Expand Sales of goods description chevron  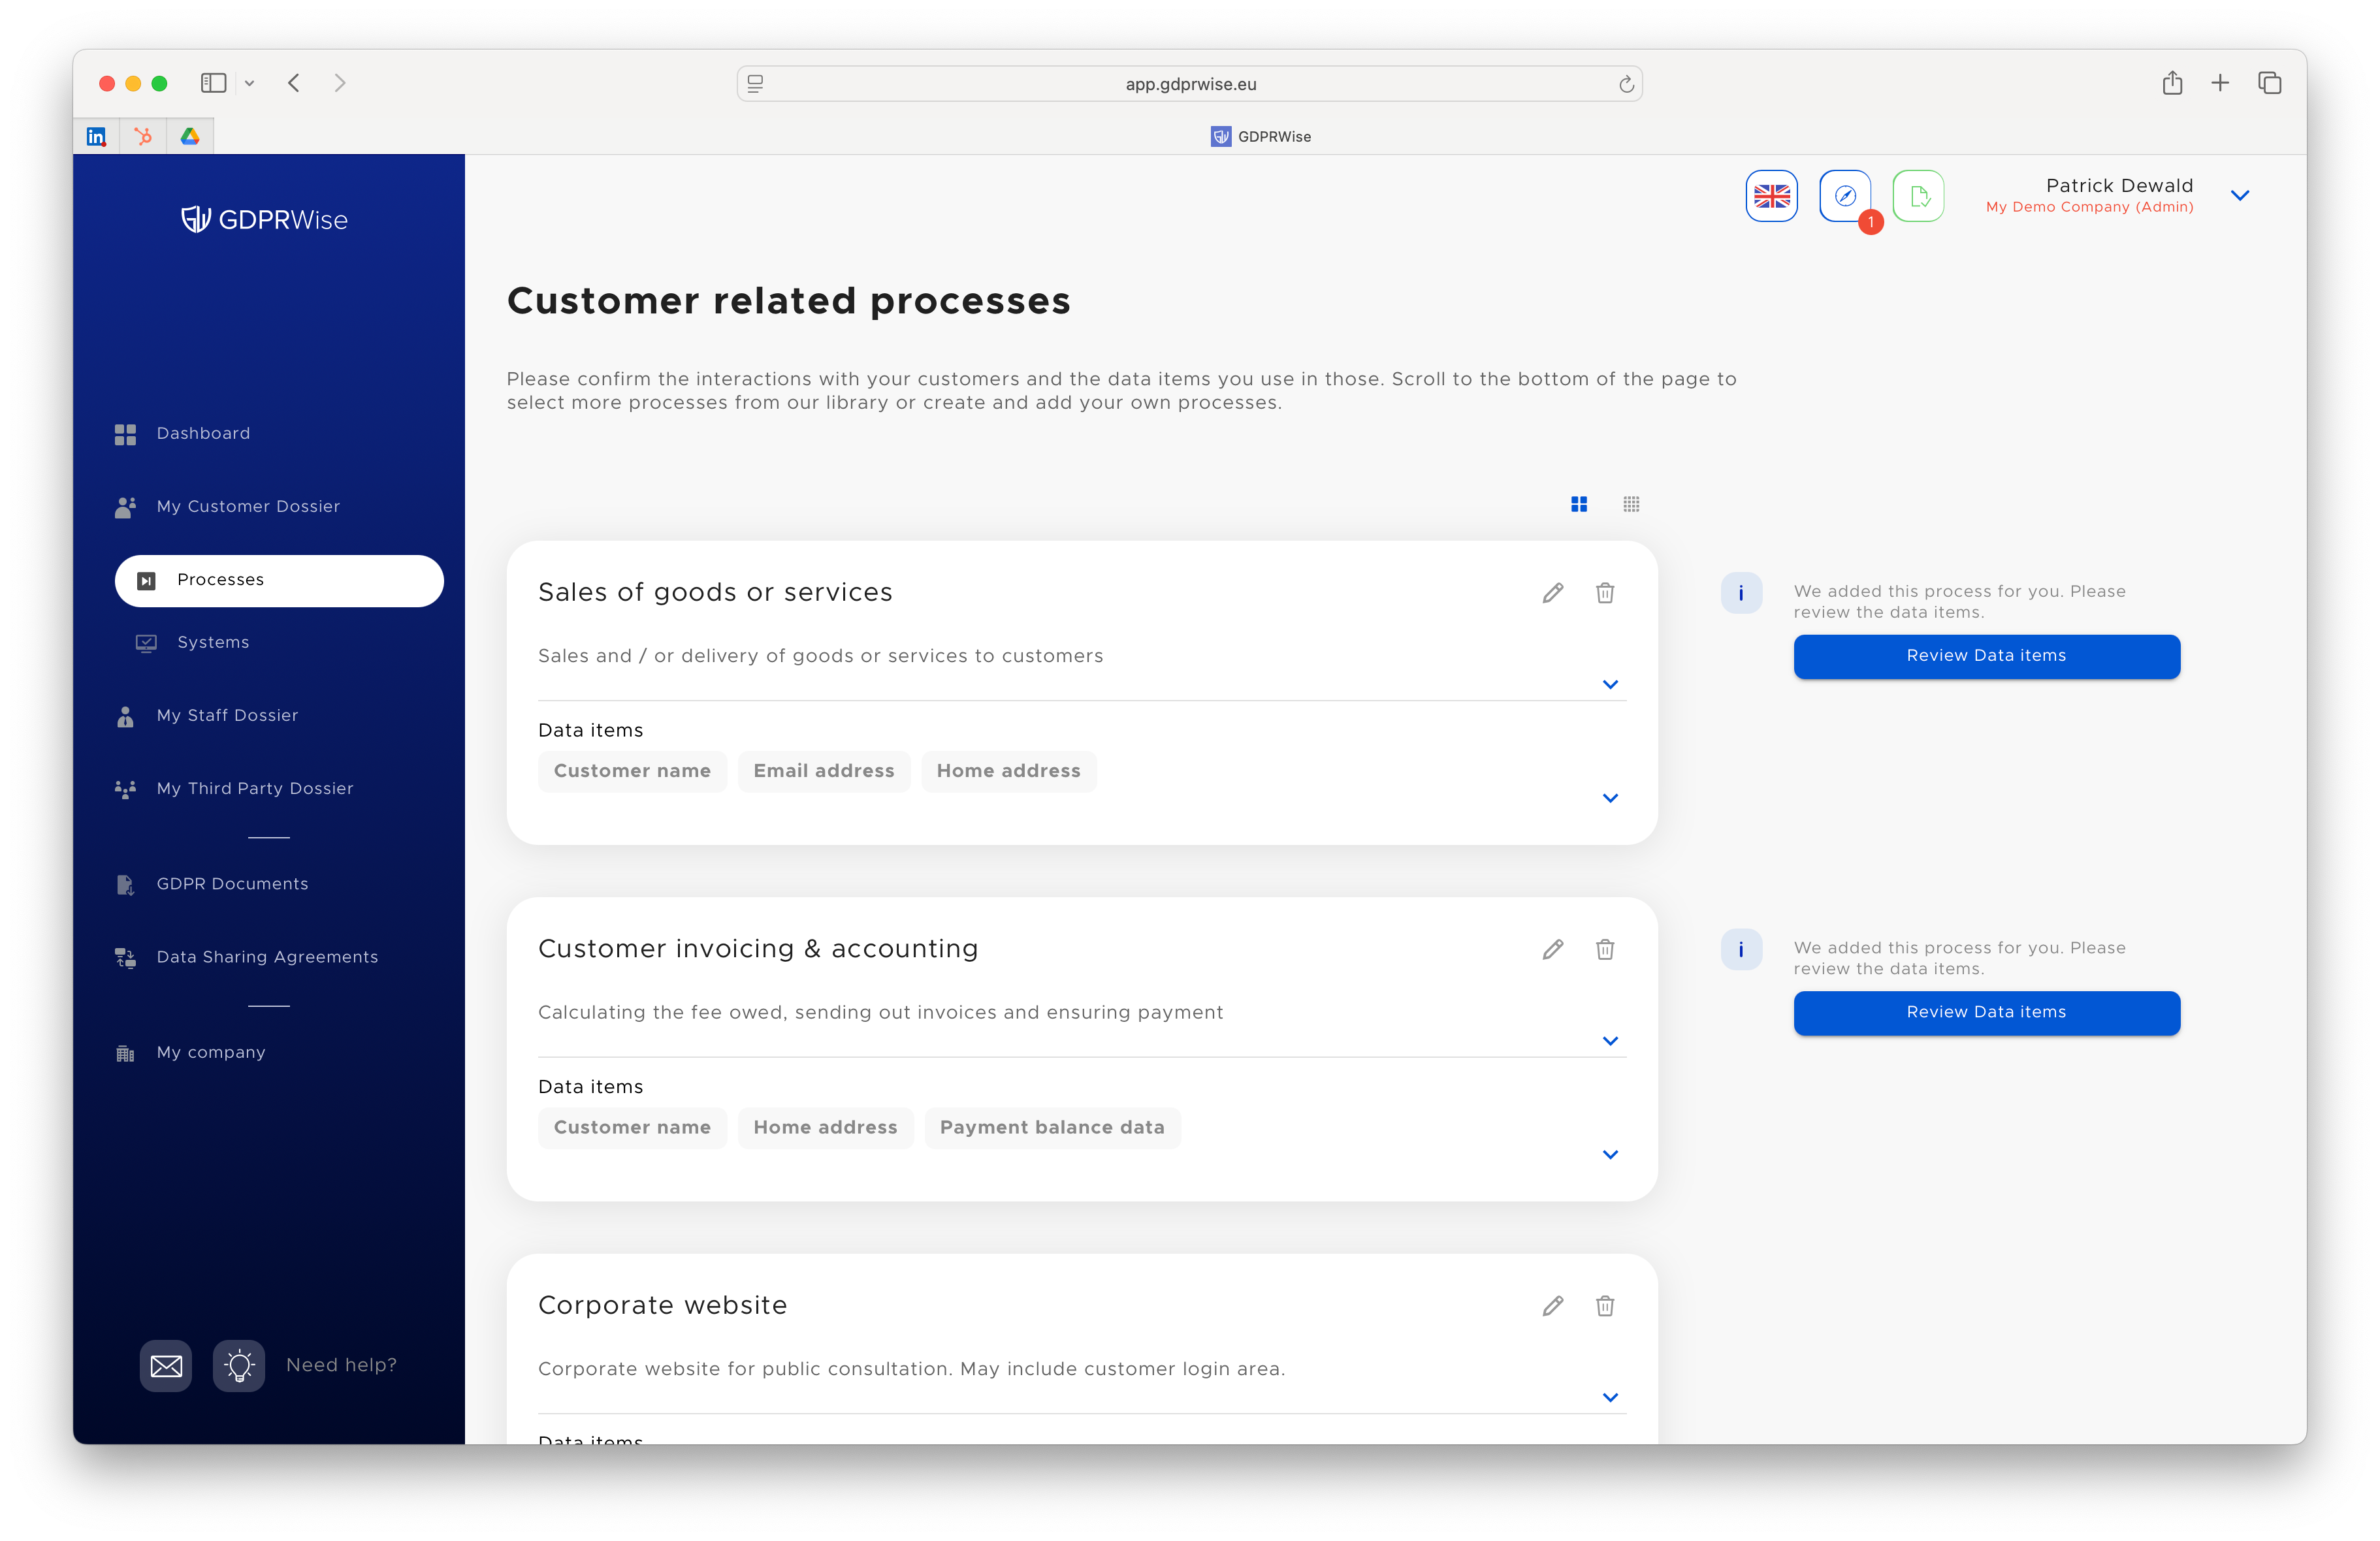(x=1609, y=684)
